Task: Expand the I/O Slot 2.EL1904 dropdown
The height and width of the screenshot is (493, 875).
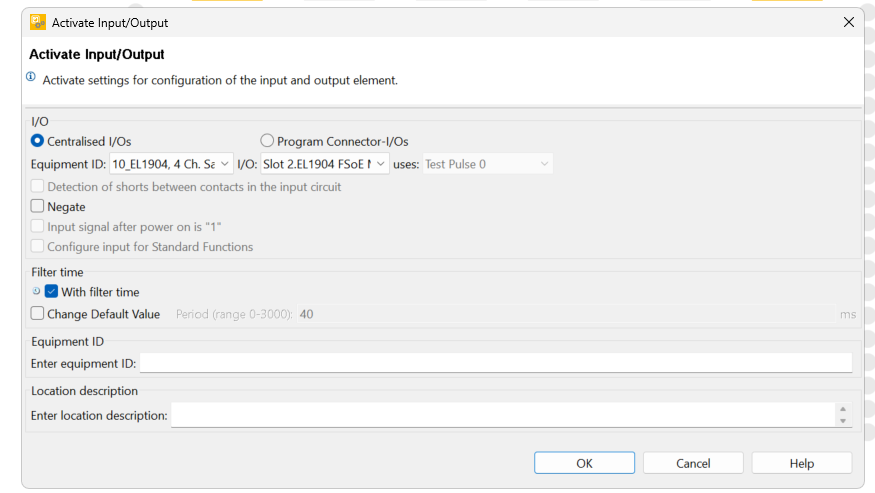Action: (x=325, y=164)
